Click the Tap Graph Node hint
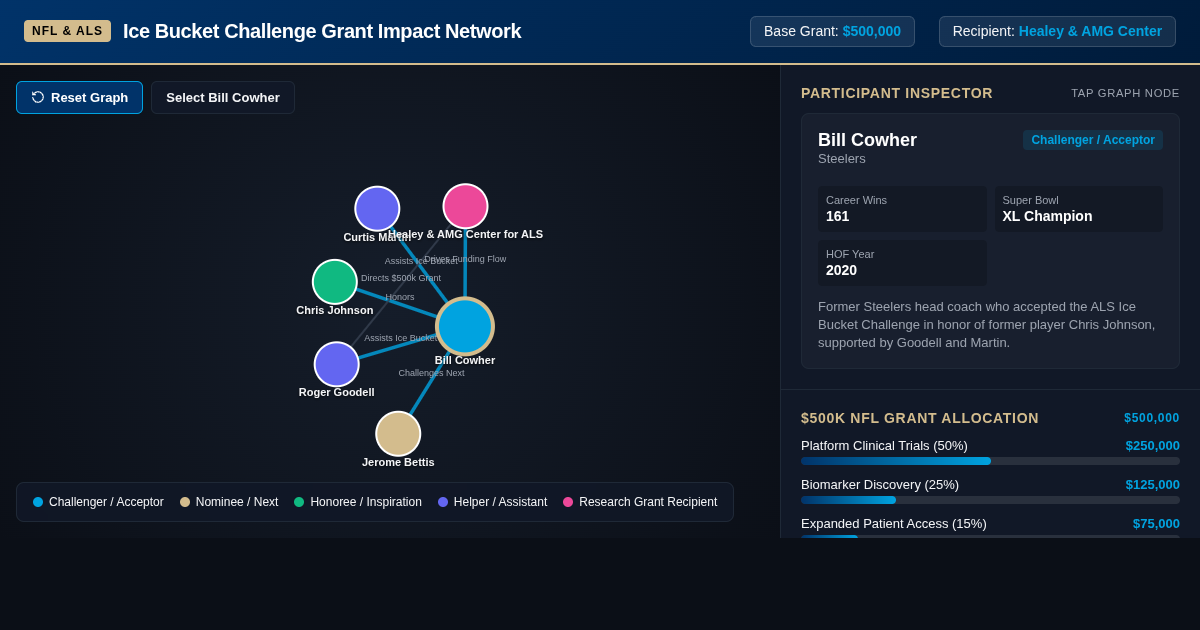The image size is (1200, 630). [x=1125, y=93]
